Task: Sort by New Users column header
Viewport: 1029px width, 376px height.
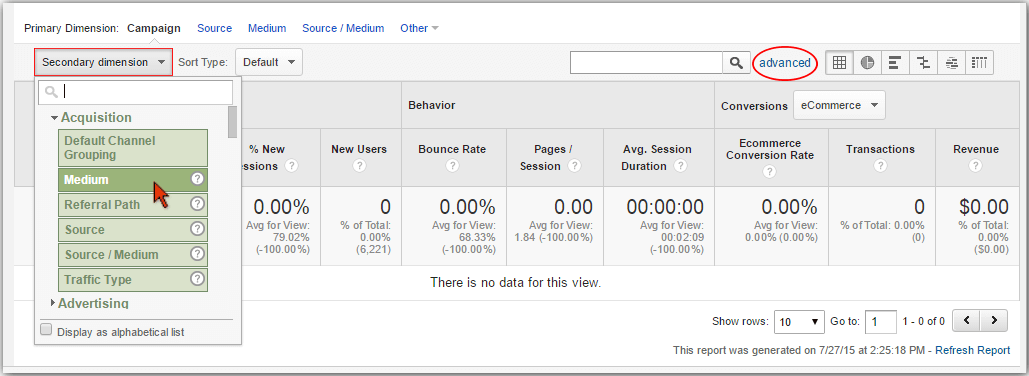Action: [359, 149]
